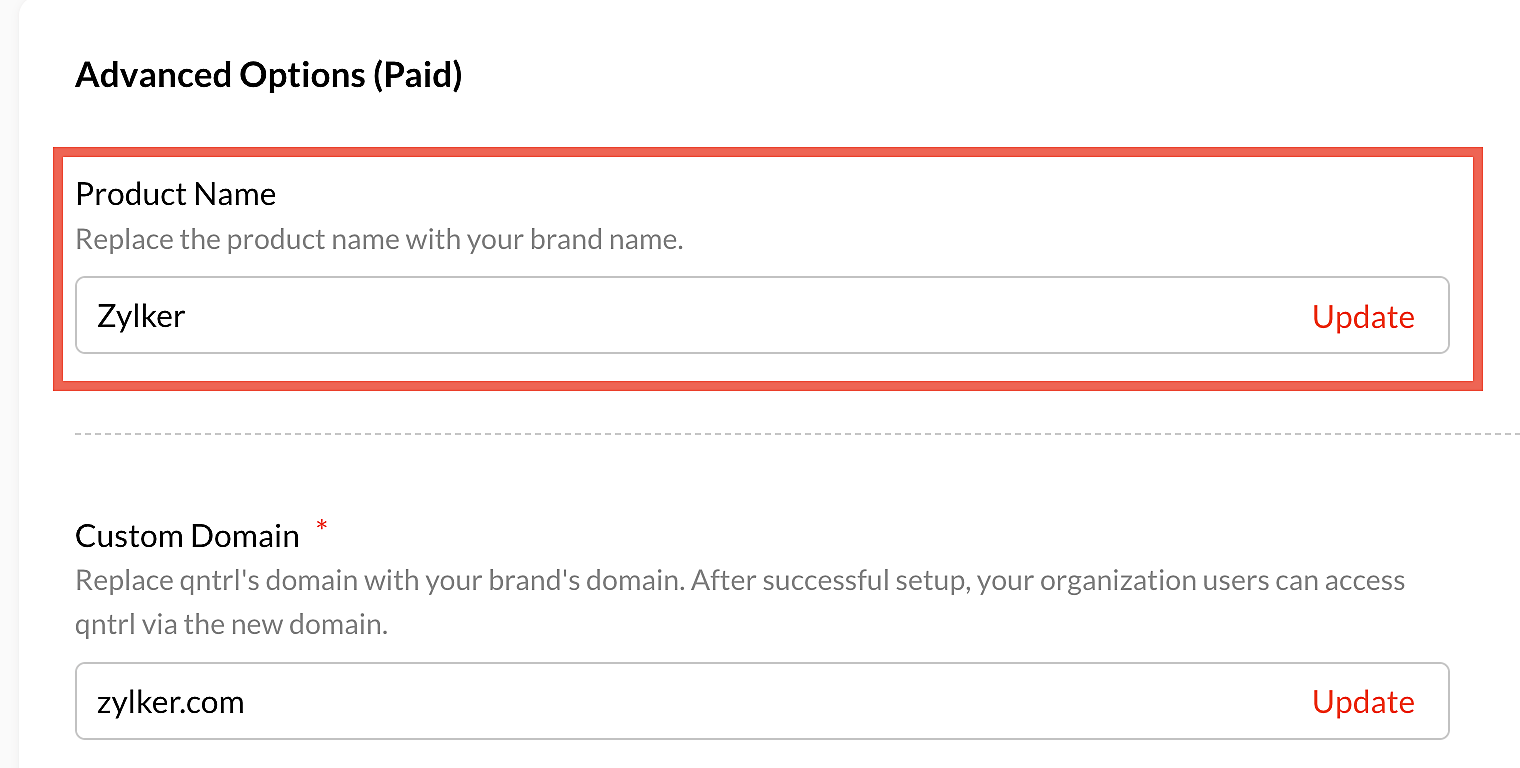Select the Advanced Options (Paid) heading
Viewport: 1520px width, 768px height.
click(x=268, y=75)
